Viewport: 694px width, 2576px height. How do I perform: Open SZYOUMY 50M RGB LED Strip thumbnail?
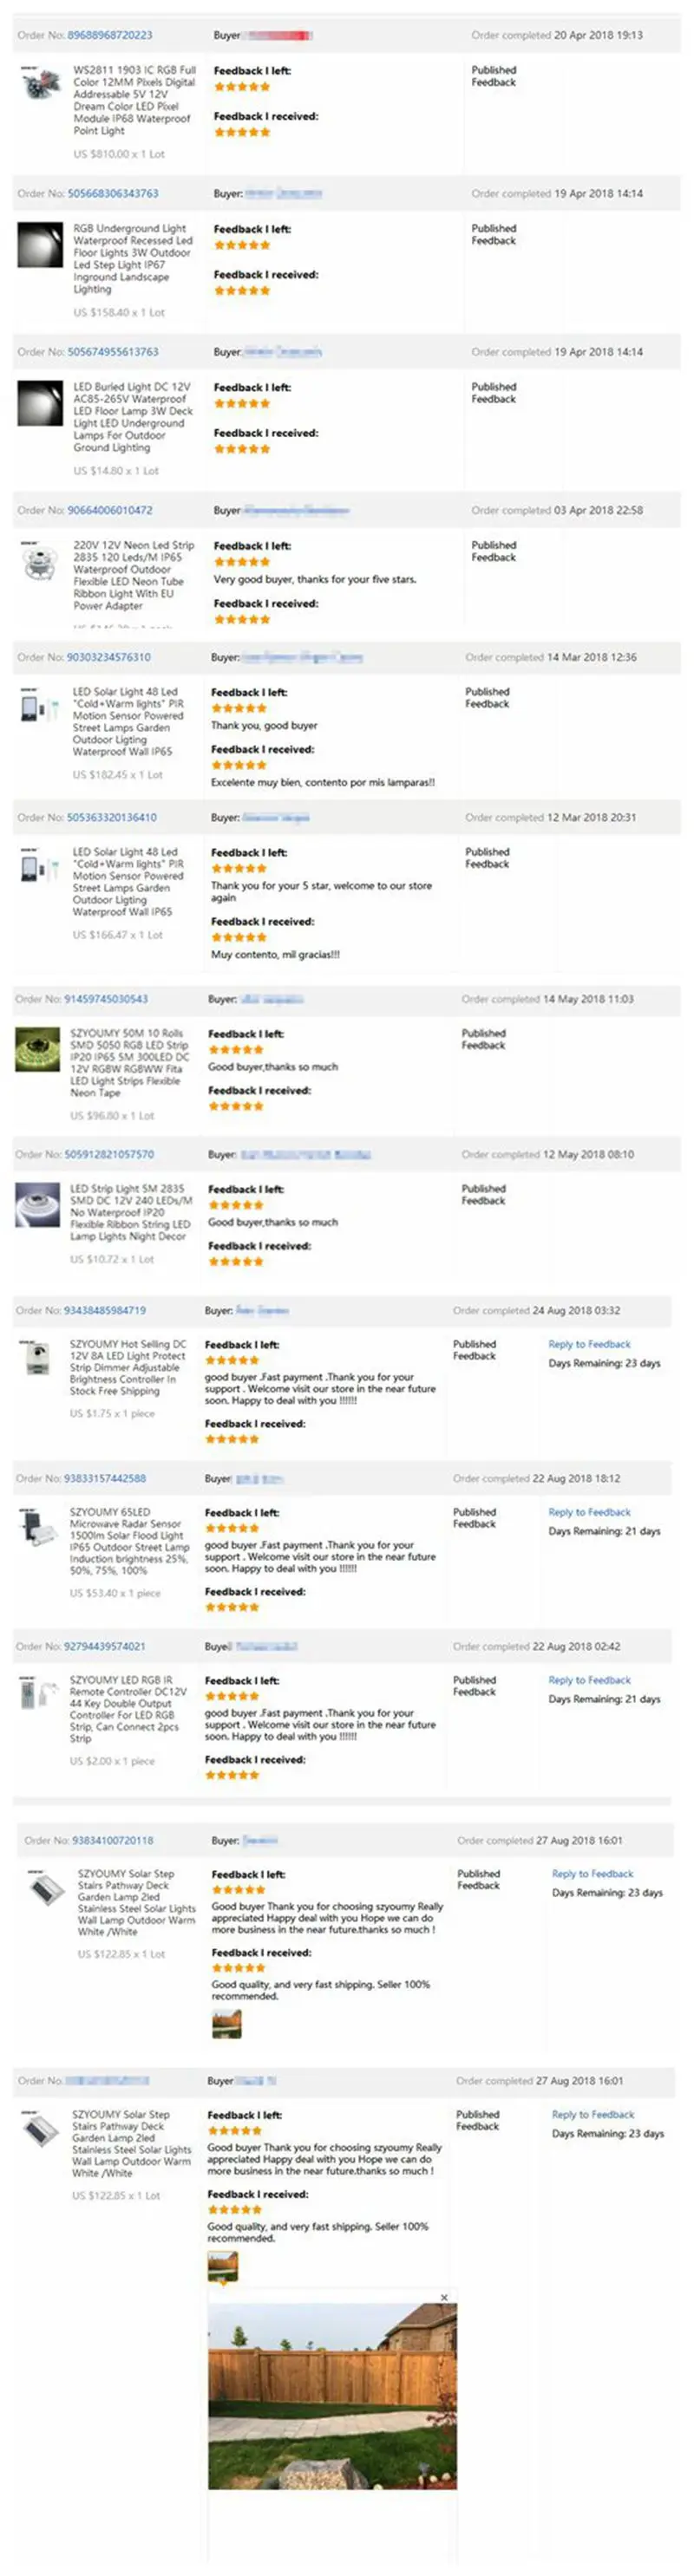pyautogui.click(x=37, y=1050)
